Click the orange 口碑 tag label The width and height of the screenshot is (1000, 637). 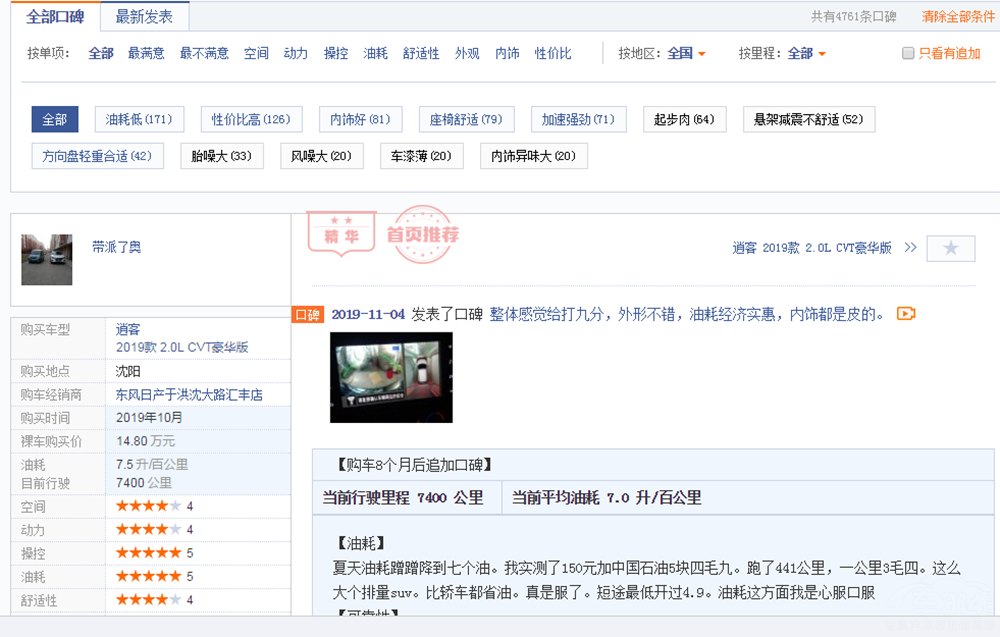[307, 315]
